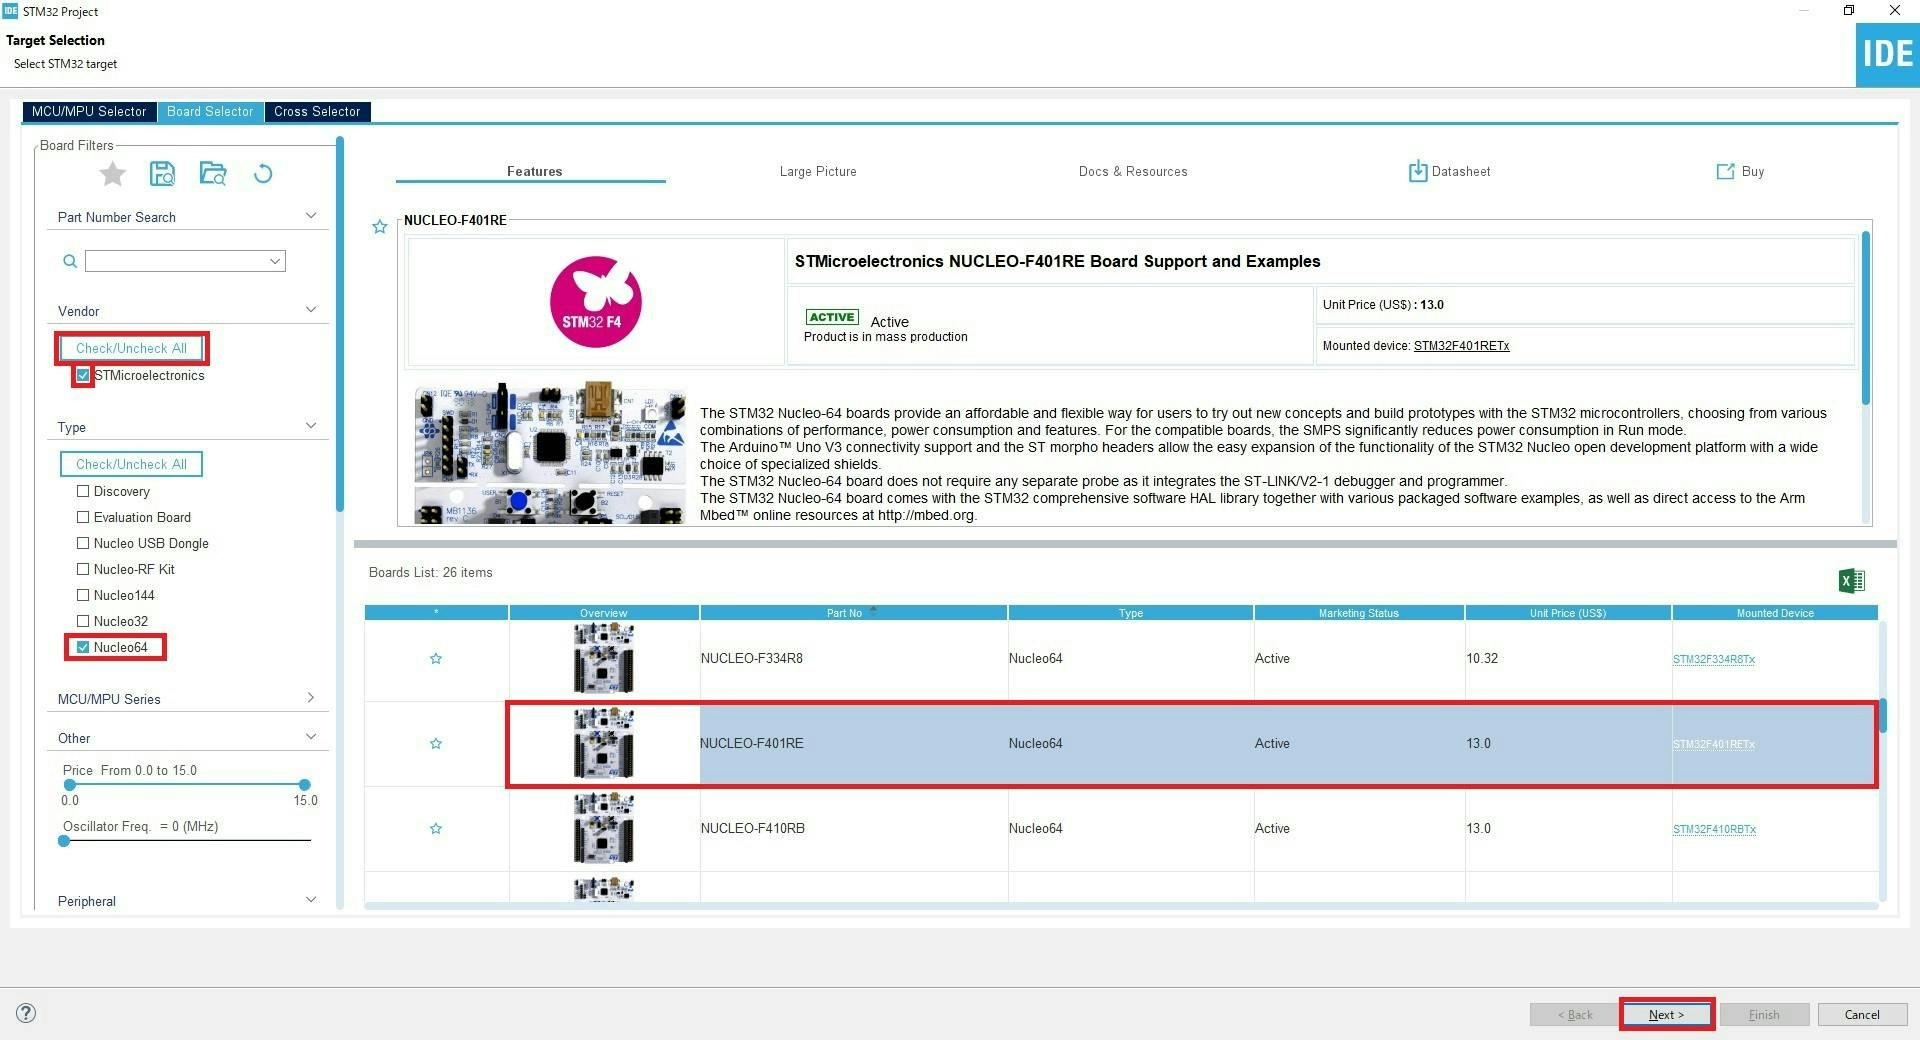Viewport: 1920px width, 1040px height.
Task: Click the price slider minimum handle
Action: (70, 785)
